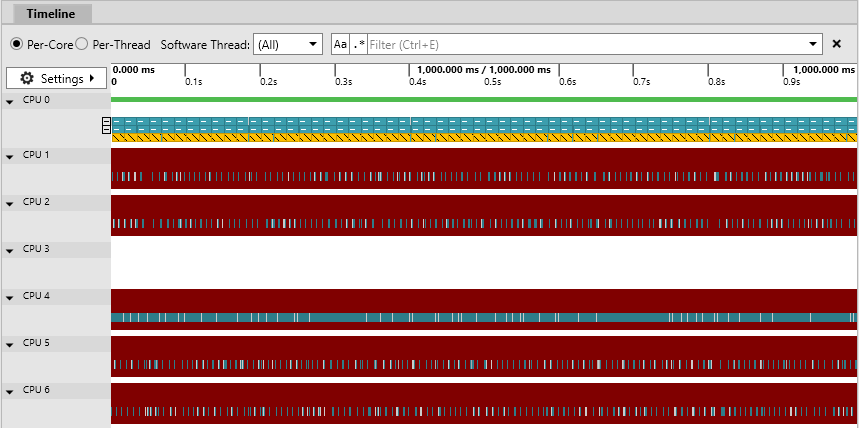Select the Per-Core radio button
Image resolution: width=859 pixels, height=428 pixels.
tap(17, 44)
